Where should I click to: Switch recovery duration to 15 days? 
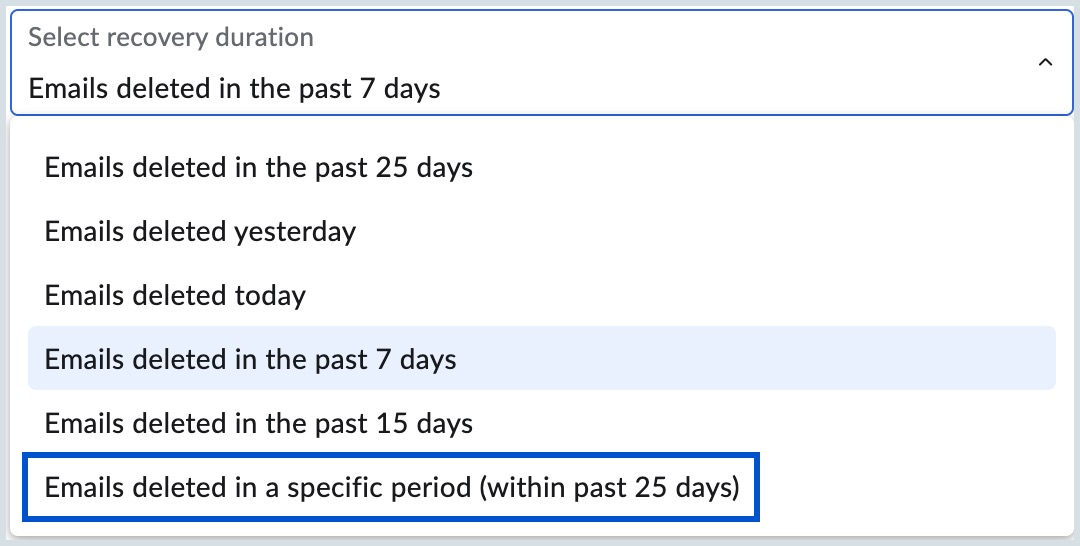[x=259, y=423]
